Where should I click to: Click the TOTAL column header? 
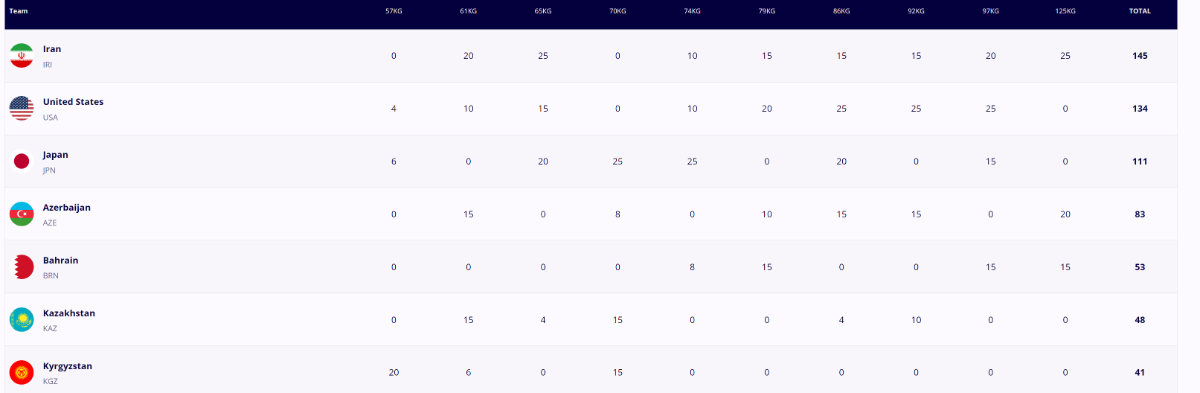(1139, 11)
